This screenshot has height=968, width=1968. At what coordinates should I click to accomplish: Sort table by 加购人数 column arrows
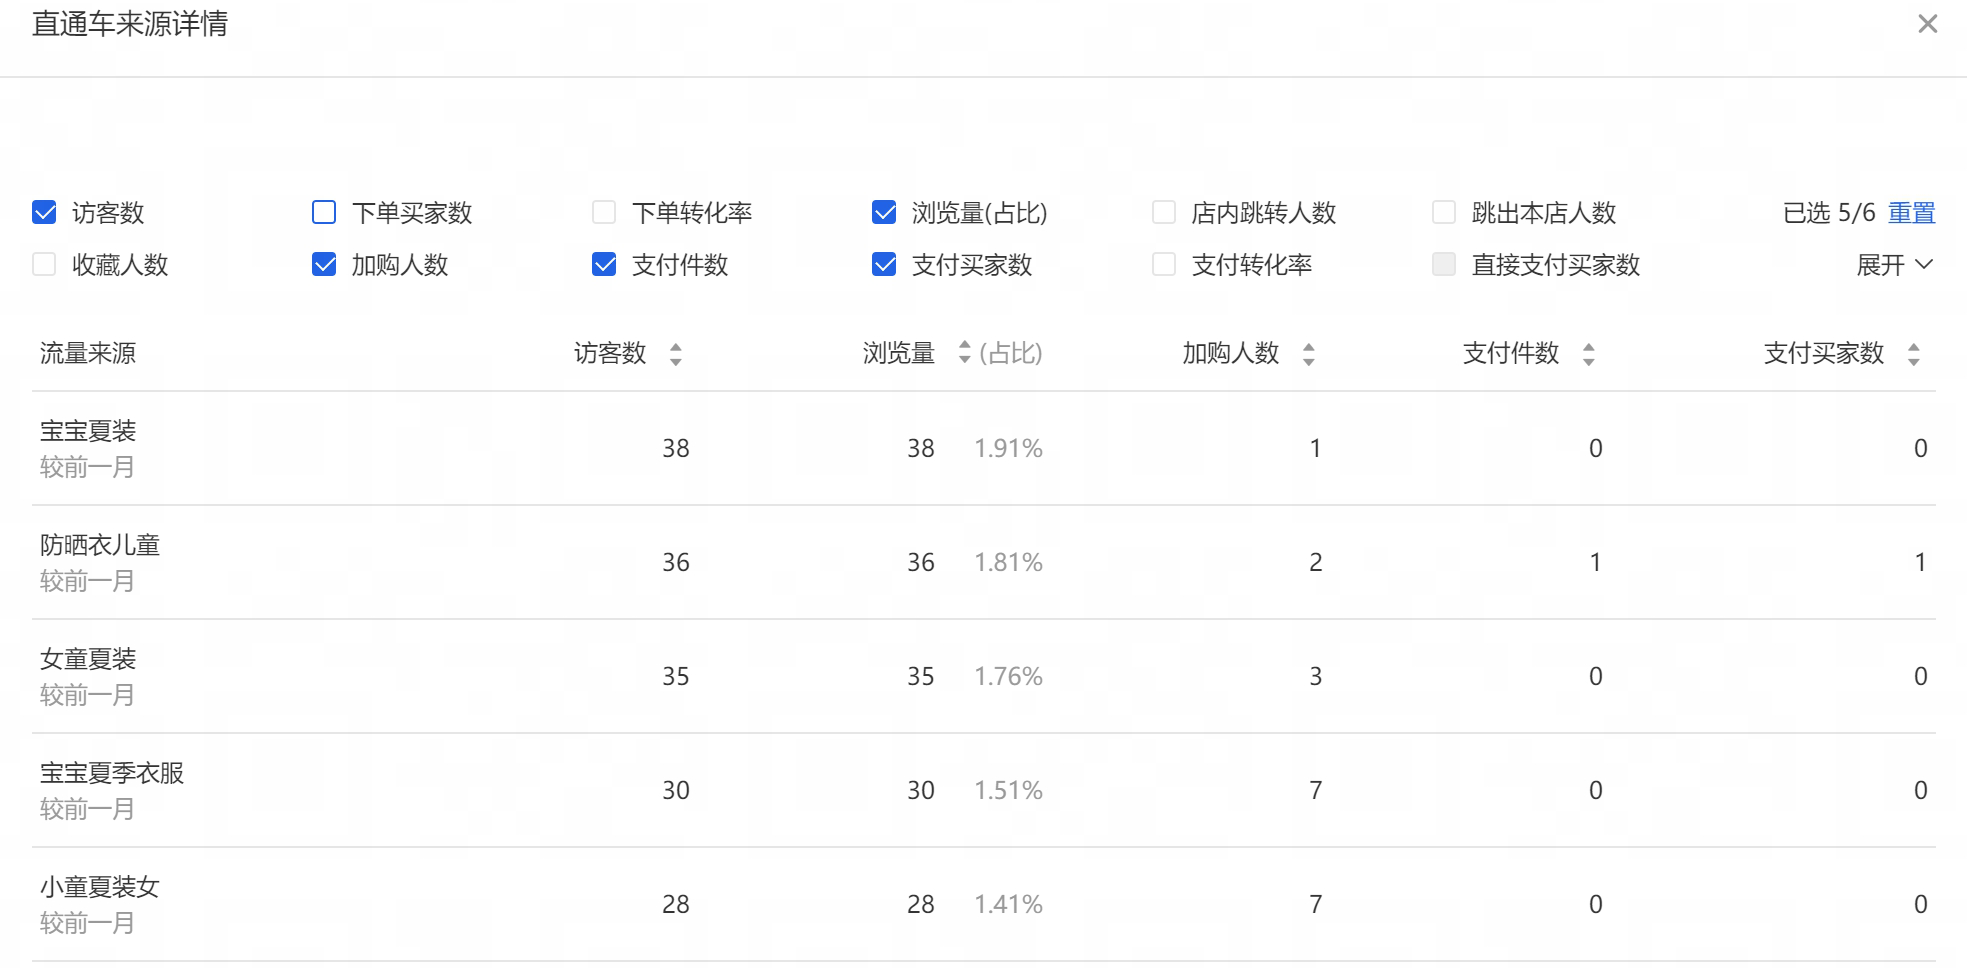(x=1308, y=354)
